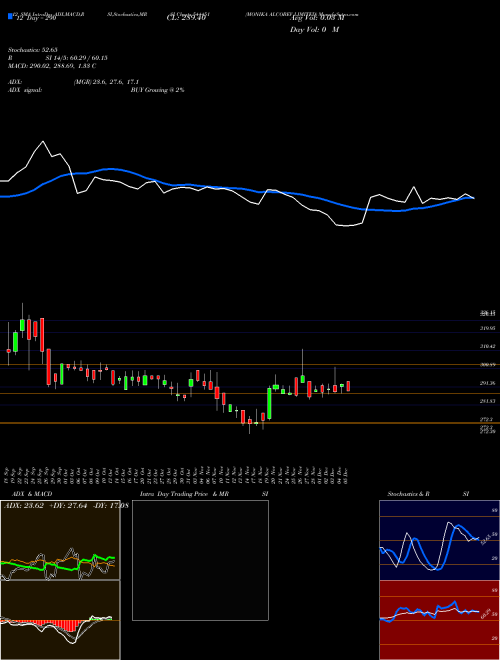Click the 310.42 price axis label
This screenshot has width=500, height=660.
click(x=488, y=346)
